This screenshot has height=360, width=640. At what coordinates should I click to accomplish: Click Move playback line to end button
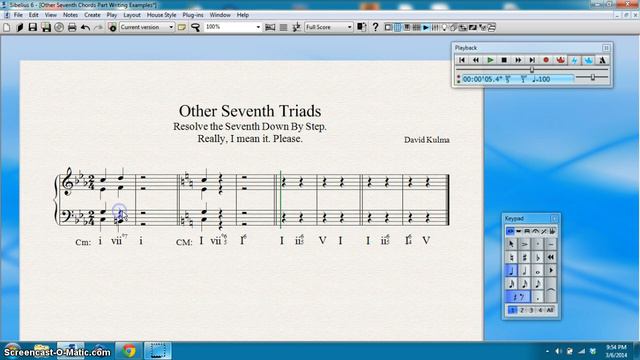(x=532, y=60)
